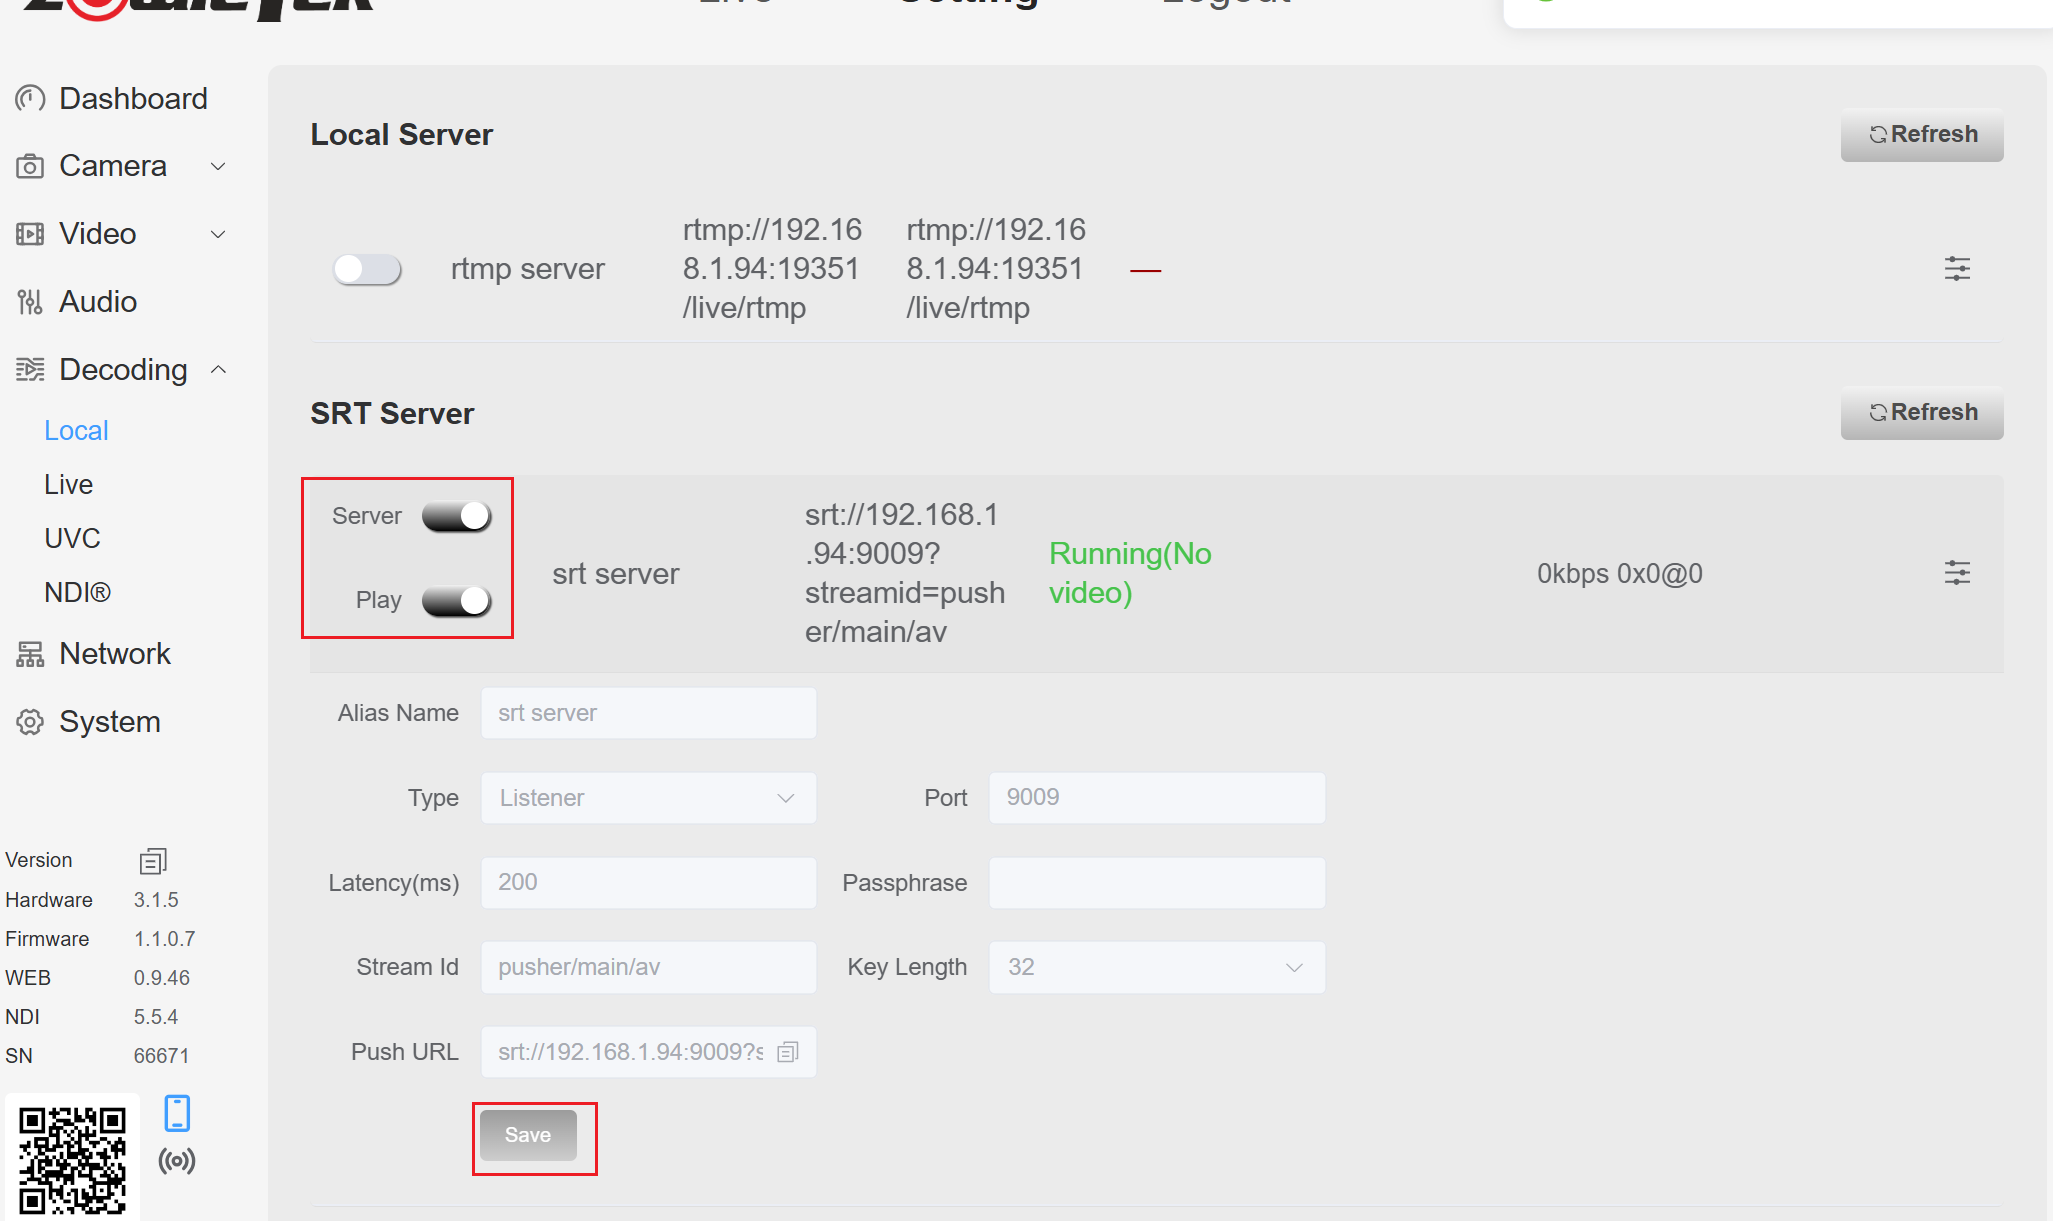Screen dimensions: 2053x1221
Task: Turn off the SRT Server toggle
Action: pos(457,516)
